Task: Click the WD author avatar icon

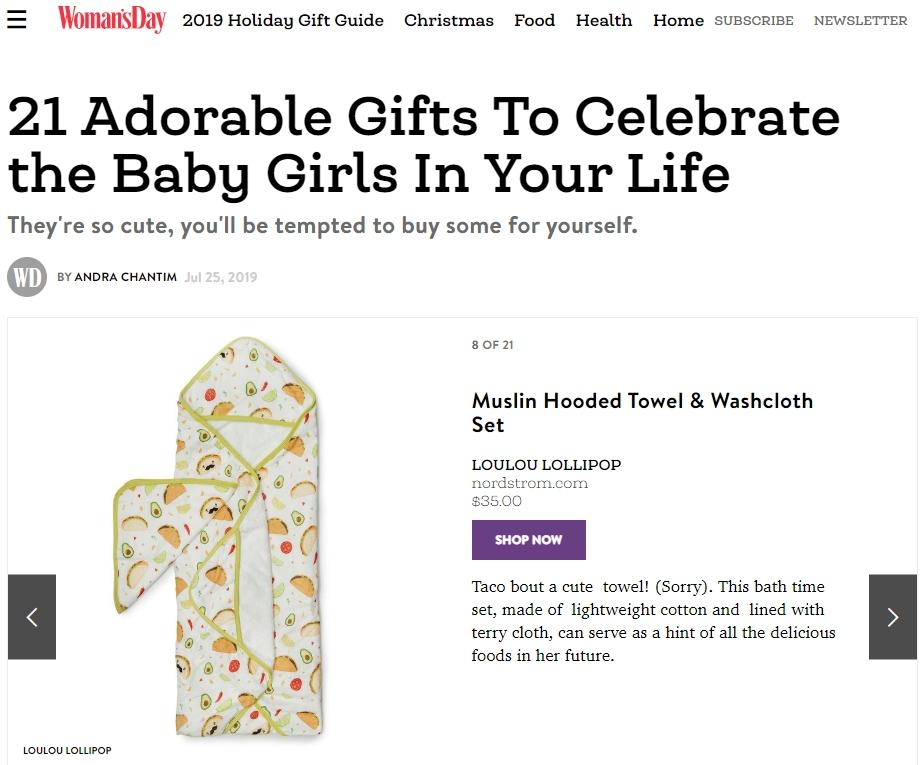Action: point(27,277)
